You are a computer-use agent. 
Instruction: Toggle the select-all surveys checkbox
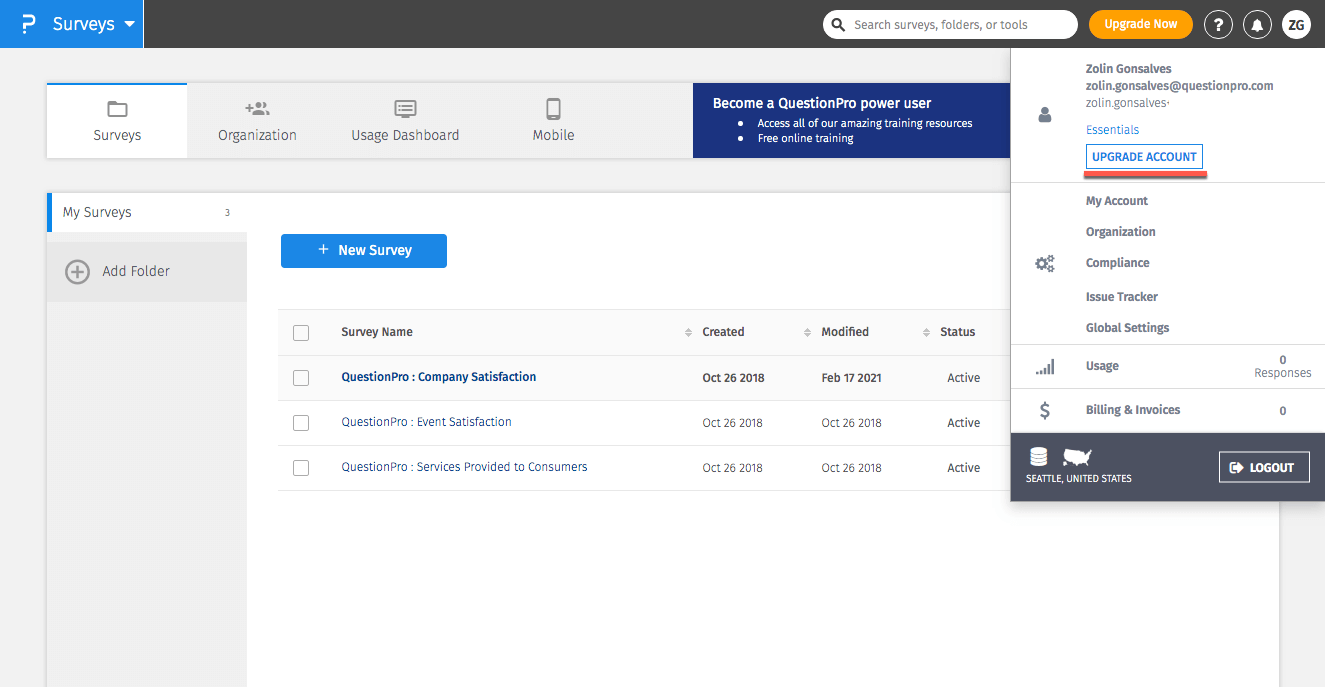(x=301, y=333)
